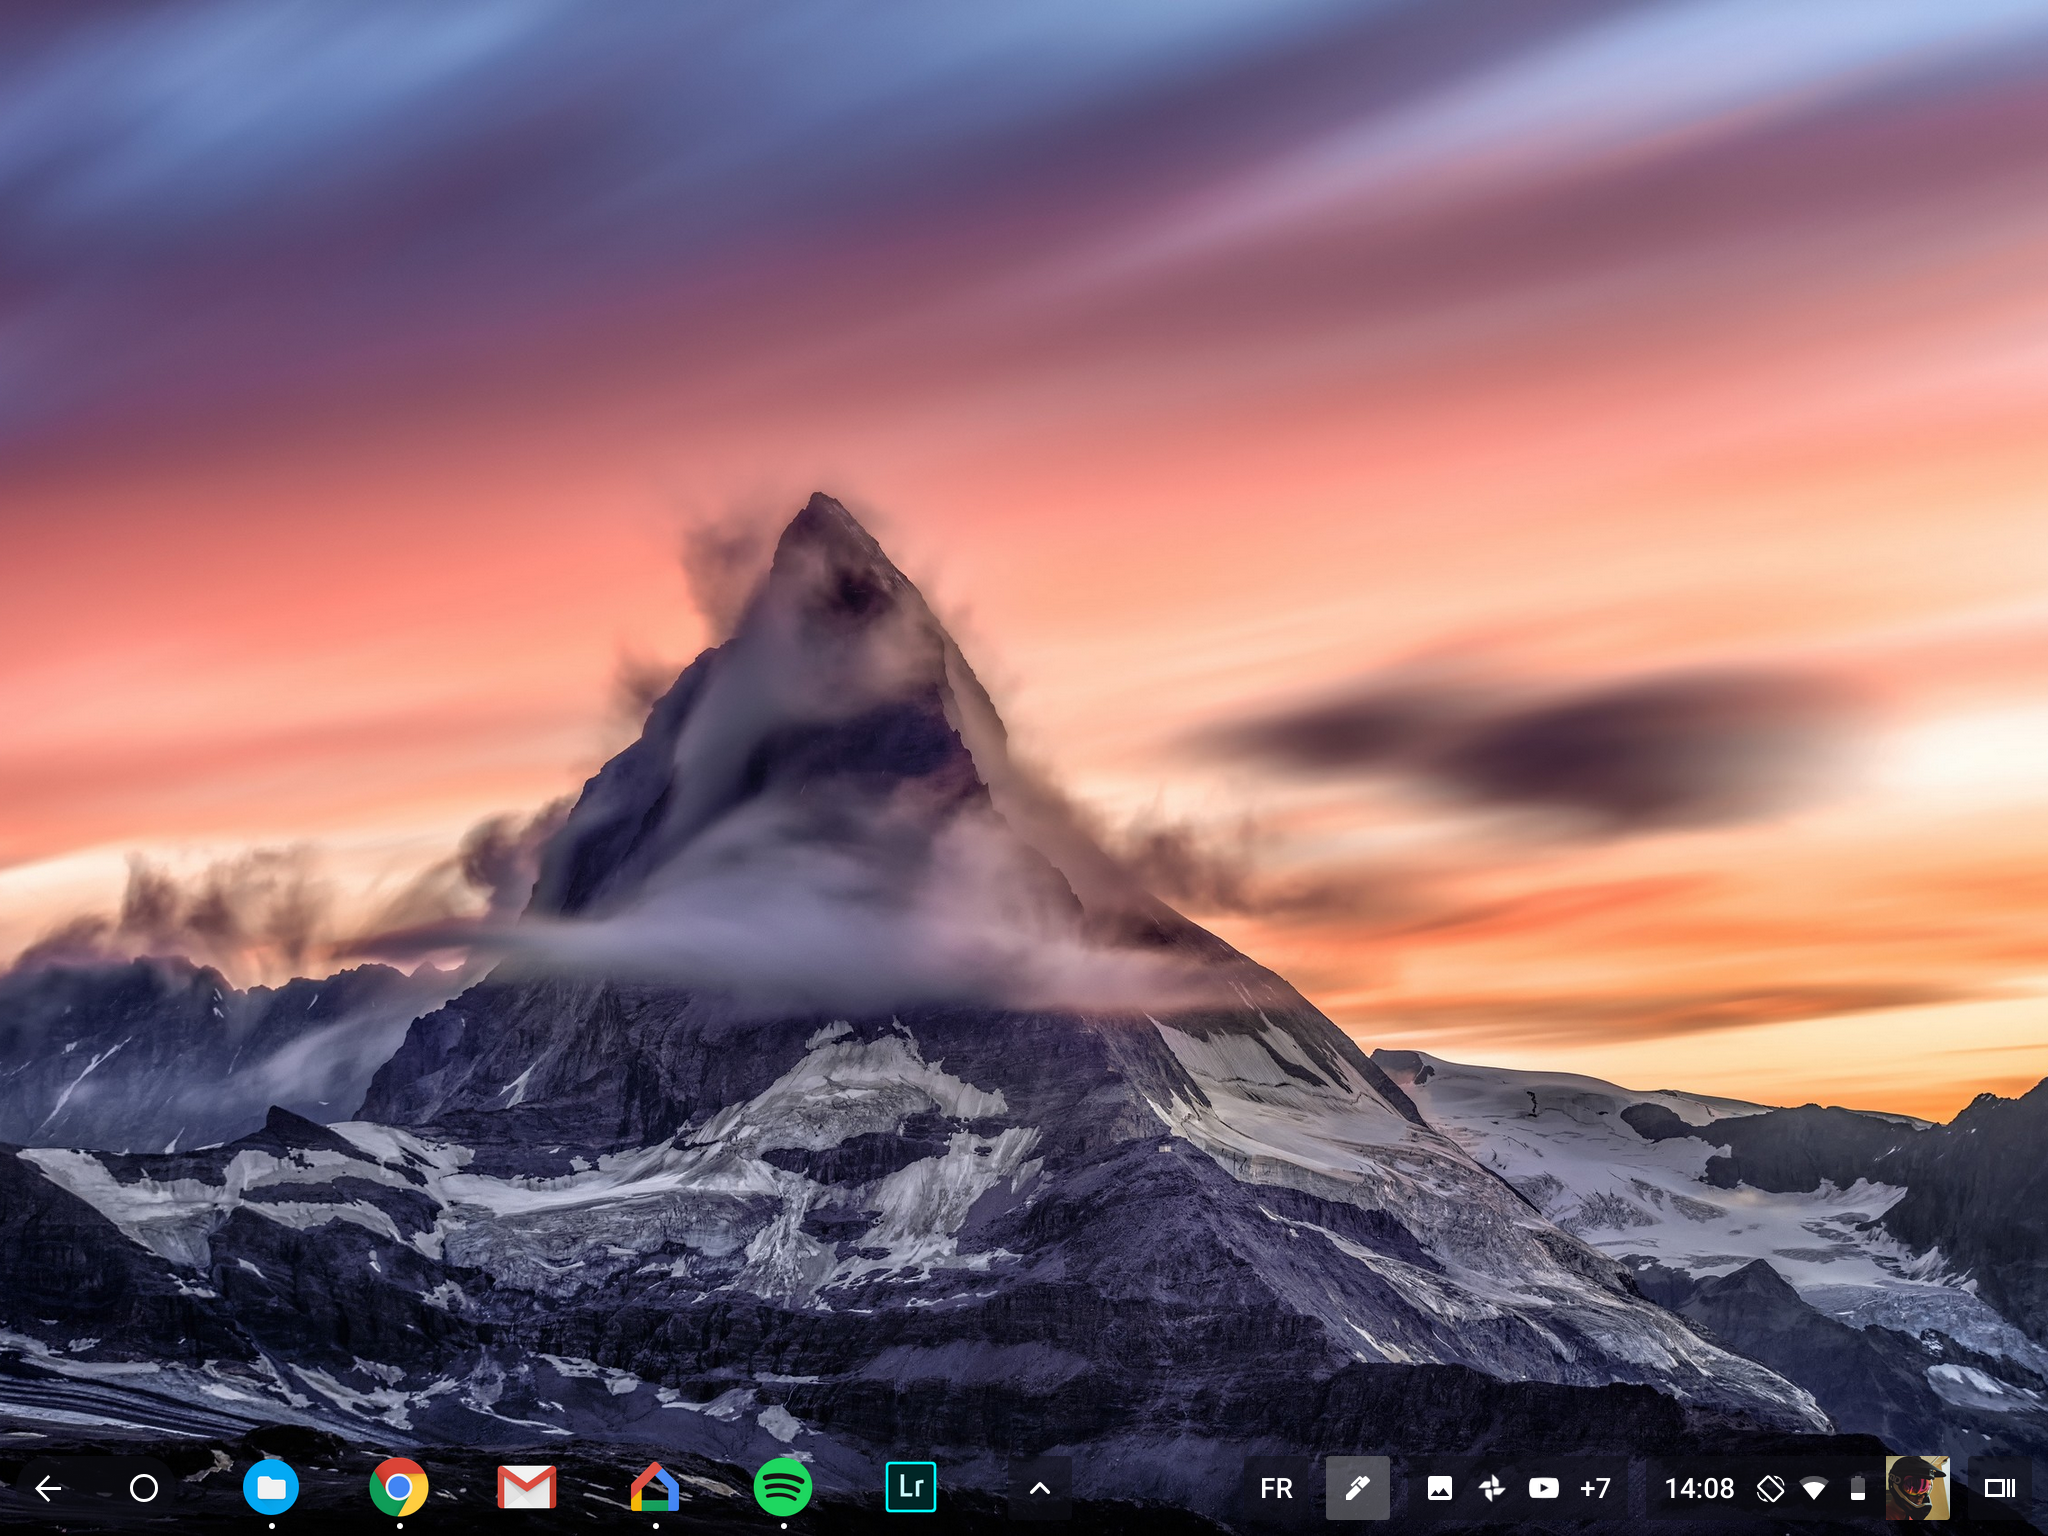
Task: Show overview mode with window switcher button
Action: tap(1999, 1488)
